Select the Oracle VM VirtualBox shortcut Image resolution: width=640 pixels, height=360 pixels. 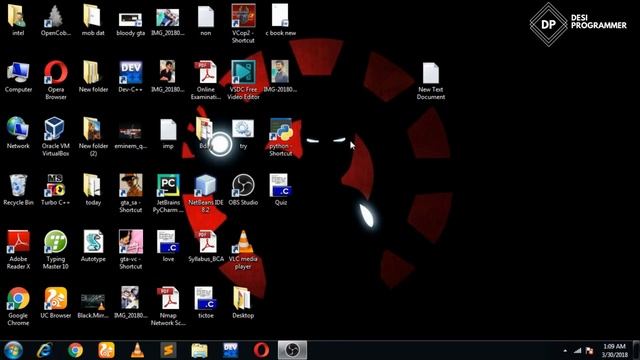tap(55, 129)
